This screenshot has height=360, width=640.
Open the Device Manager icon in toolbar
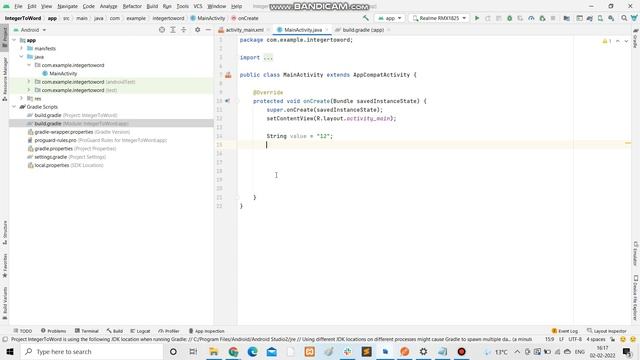pos(600,18)
